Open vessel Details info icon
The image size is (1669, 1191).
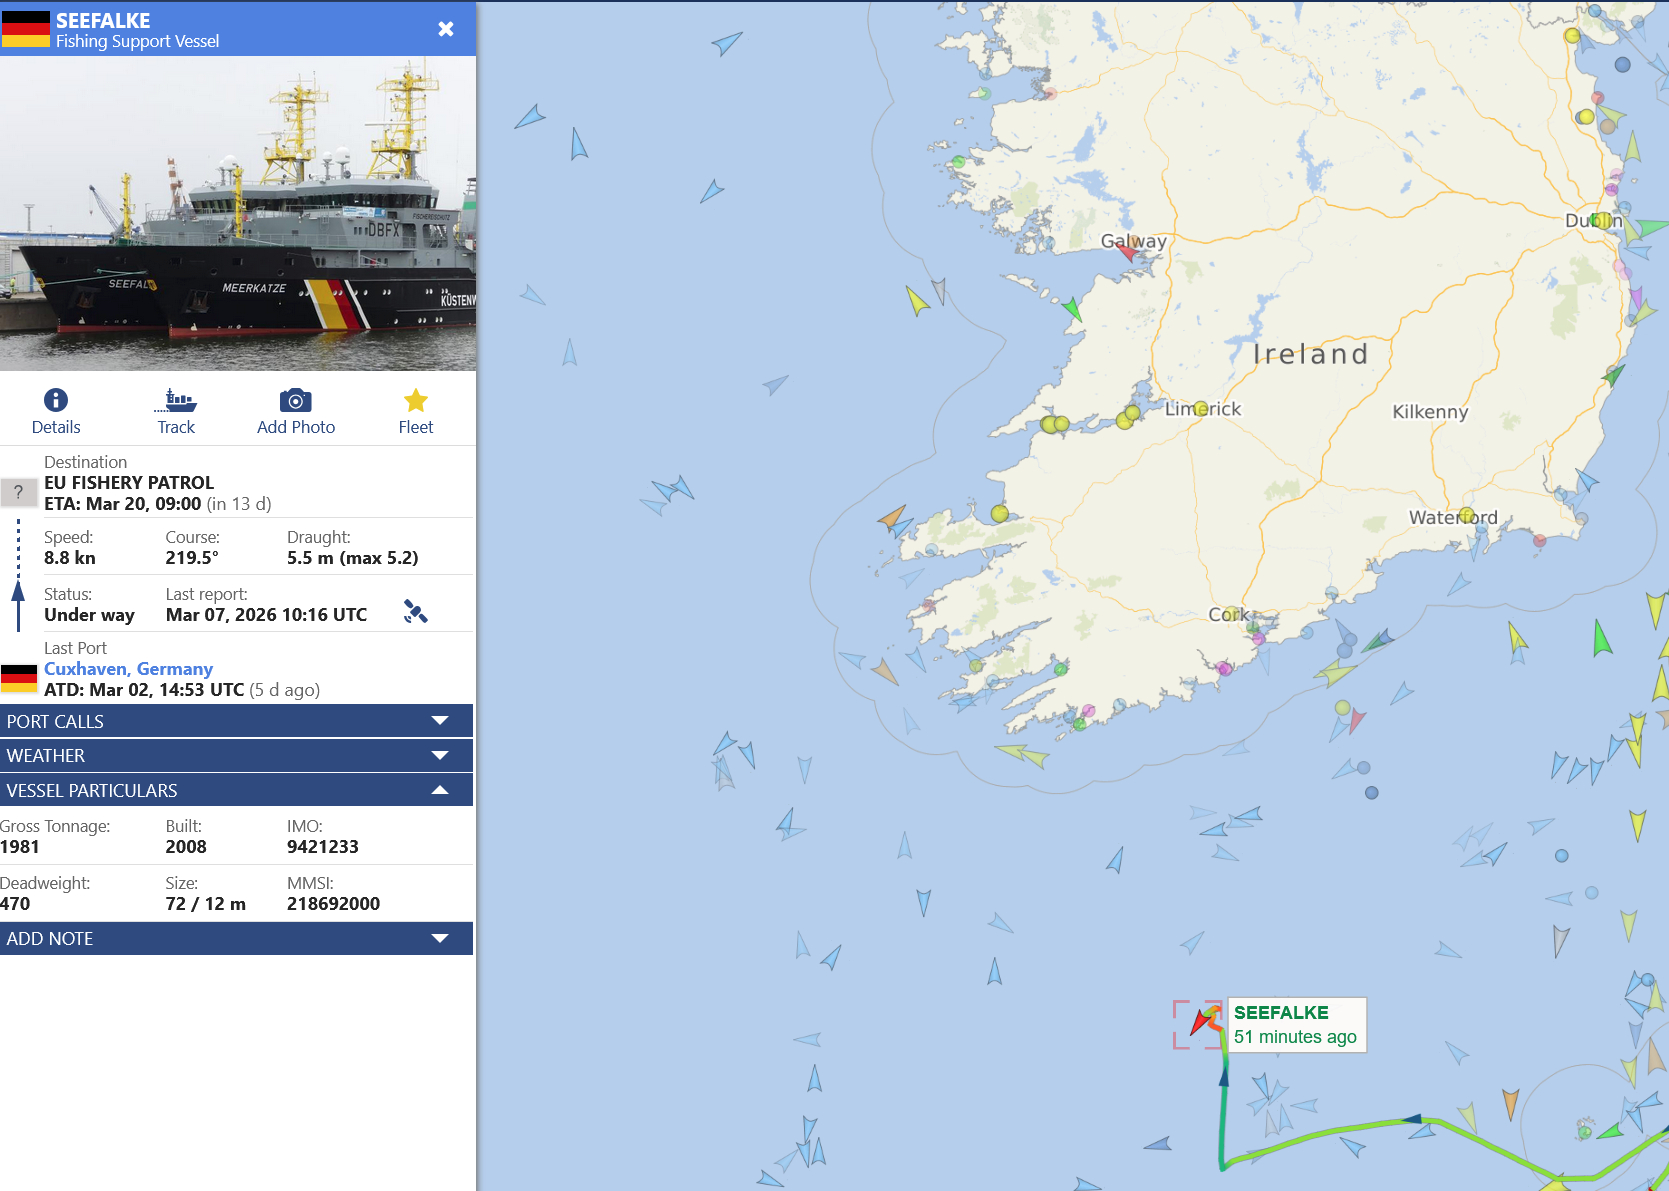coord(56,401)
